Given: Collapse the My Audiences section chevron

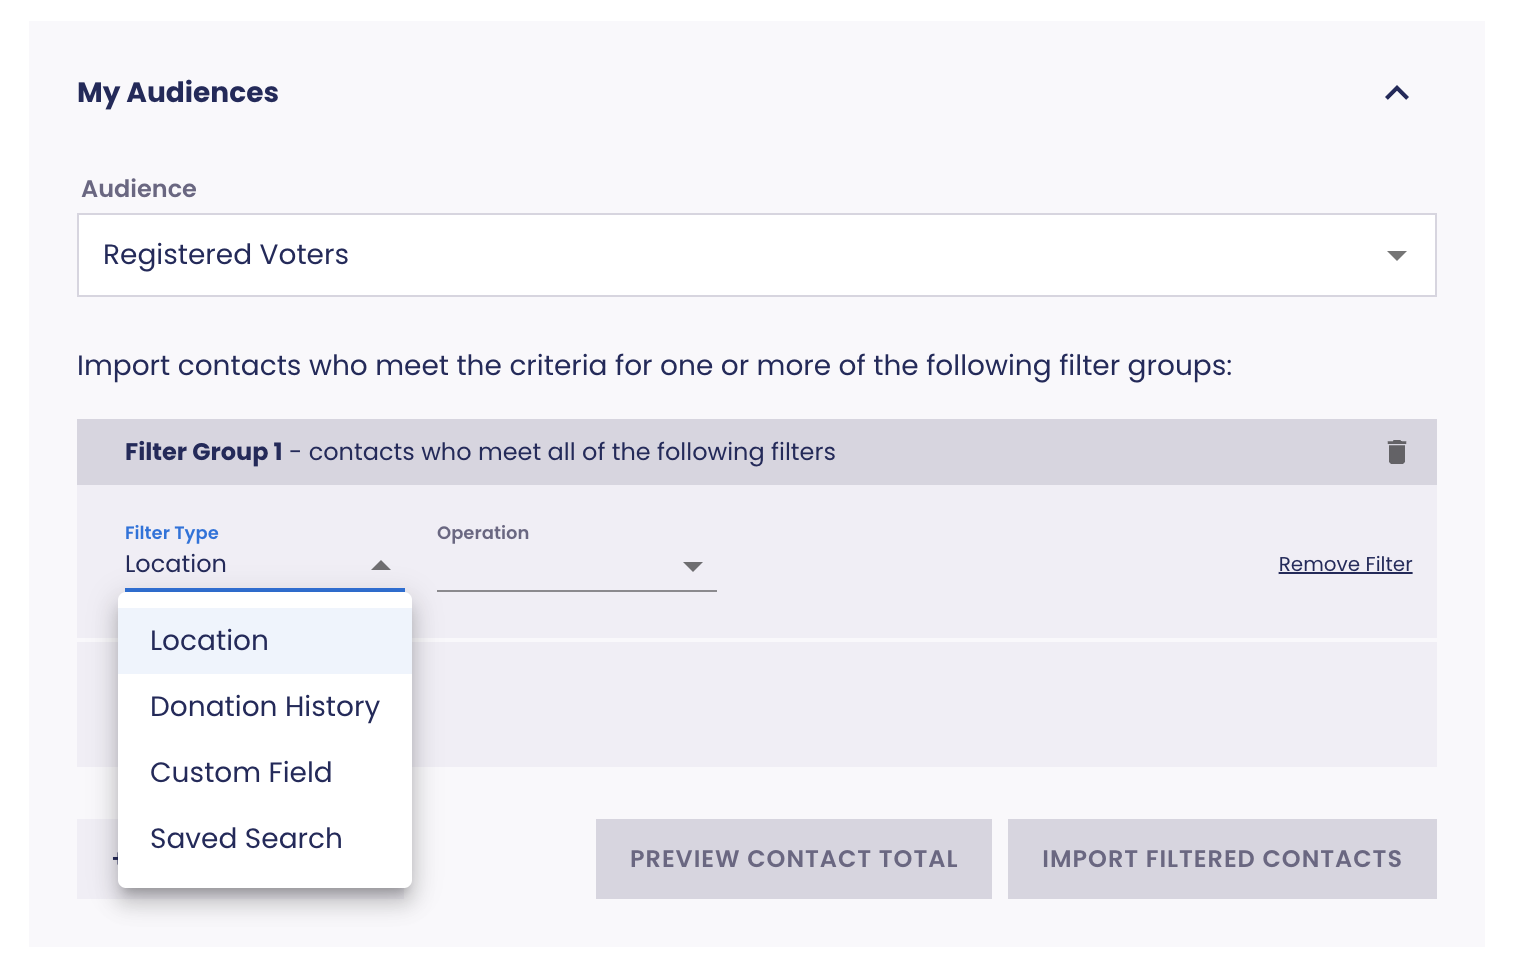Looking at the screenshot, I should tap(1396, 93).
